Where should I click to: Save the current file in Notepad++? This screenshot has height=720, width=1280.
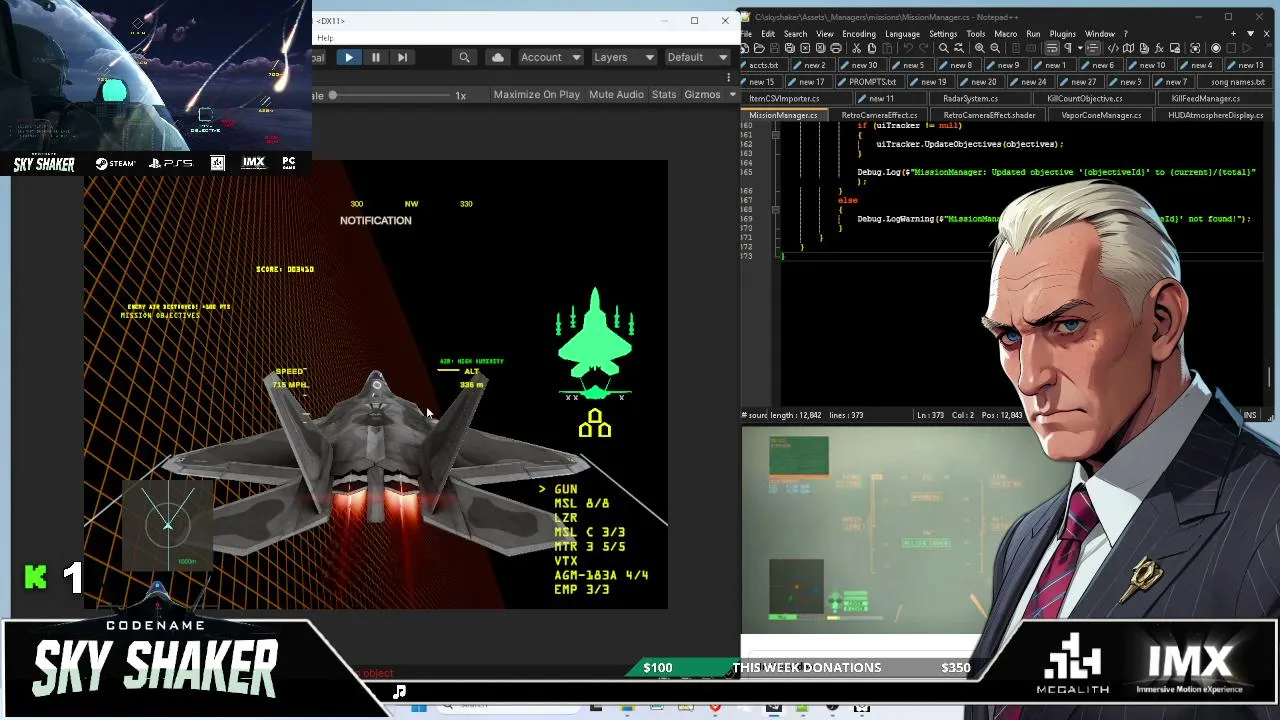click(x=774, y=48)
